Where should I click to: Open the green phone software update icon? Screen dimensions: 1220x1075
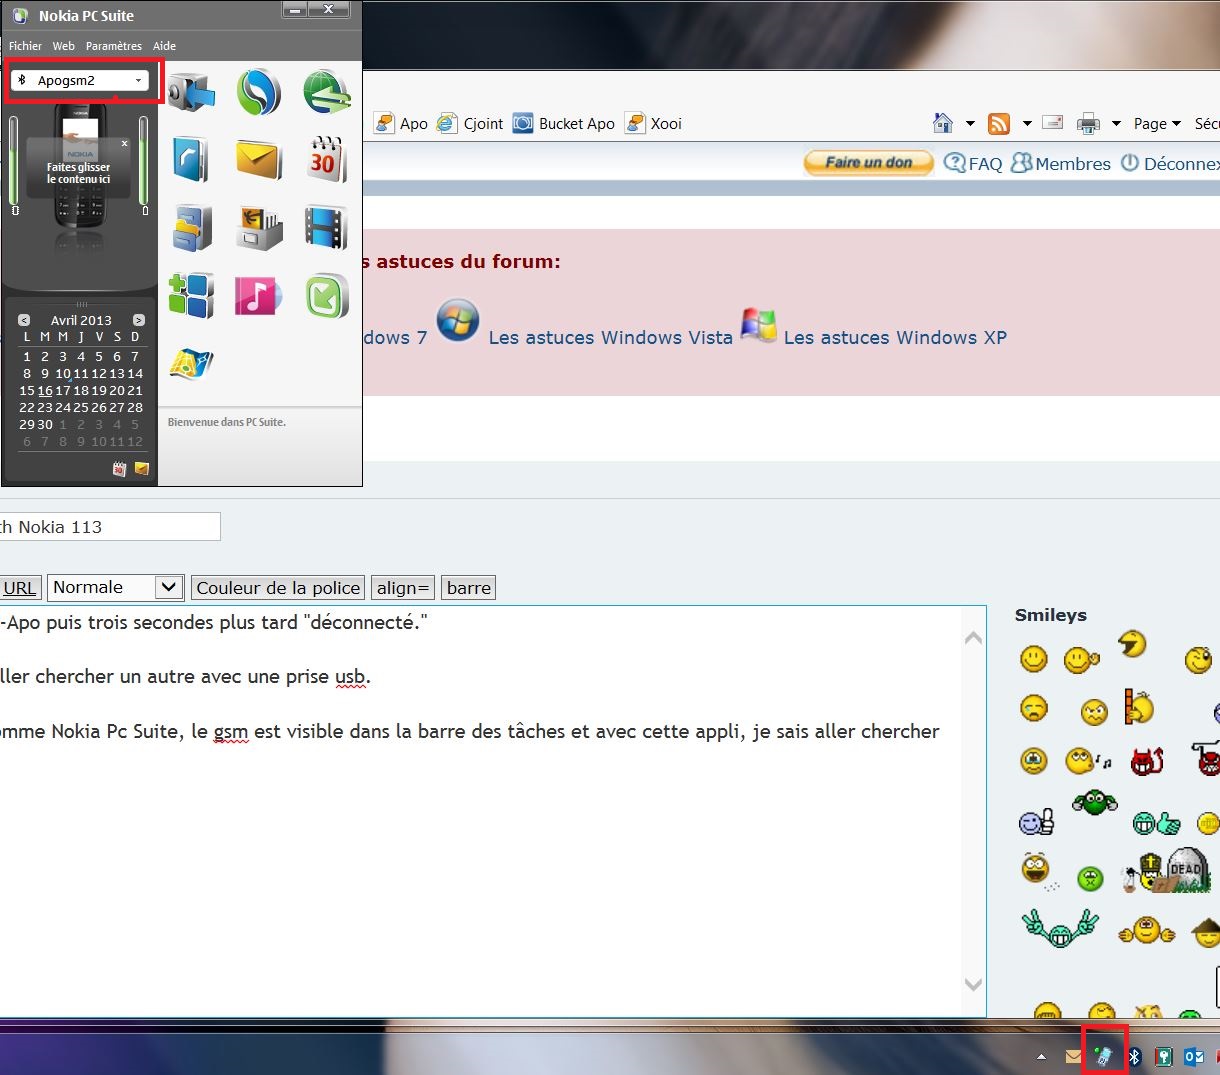(x=326, y=296)
